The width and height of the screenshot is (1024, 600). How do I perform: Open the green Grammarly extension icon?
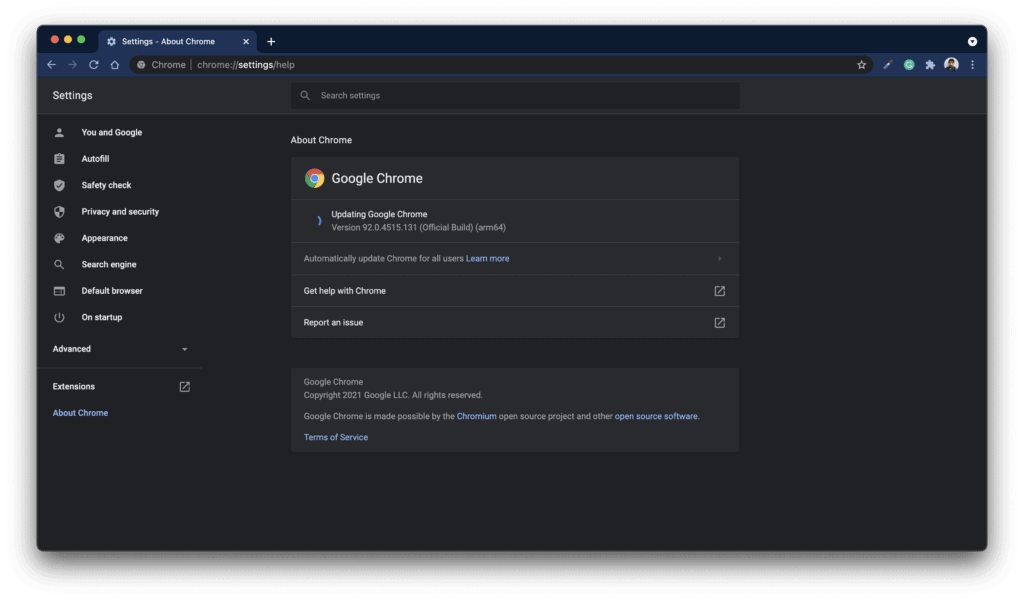click(x=909, y=65)
